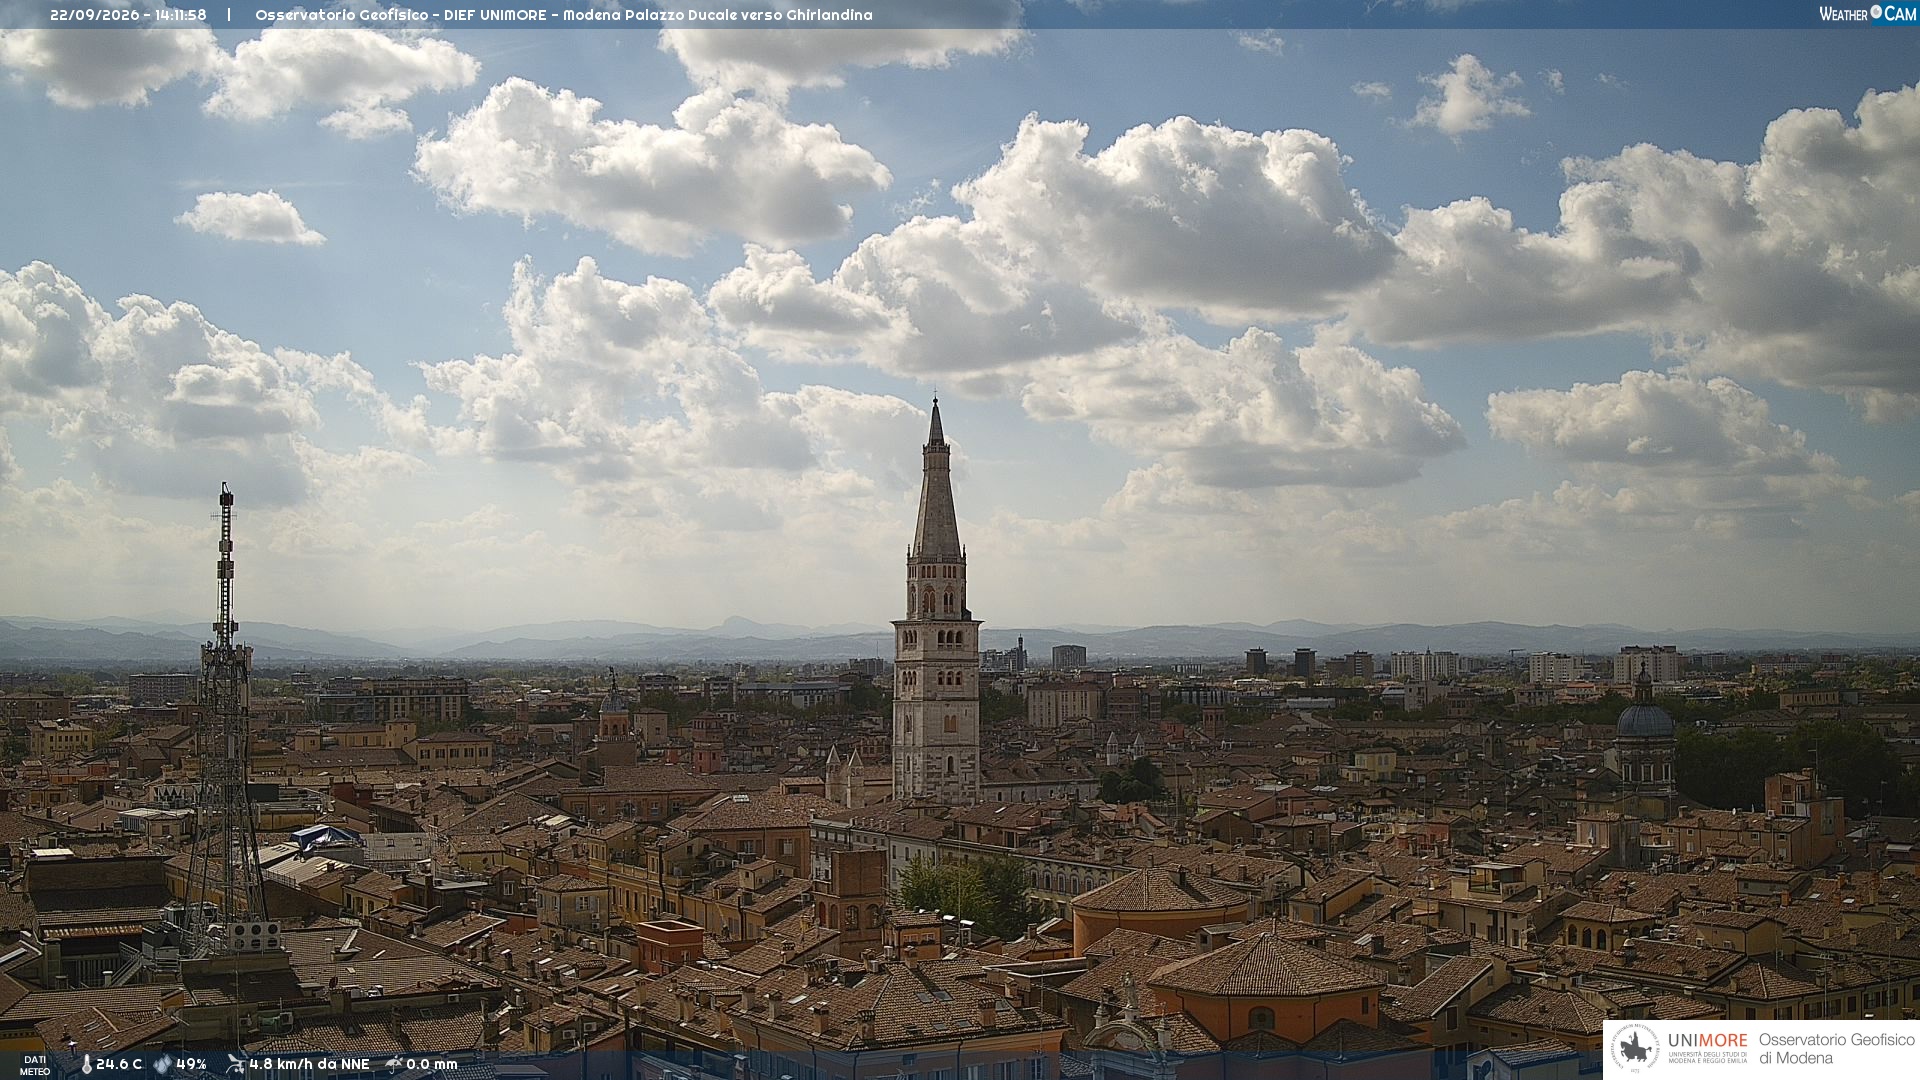Click the wind anemometer icon
This screenshot has width=1920, height=1080.
coord(236,1064)
